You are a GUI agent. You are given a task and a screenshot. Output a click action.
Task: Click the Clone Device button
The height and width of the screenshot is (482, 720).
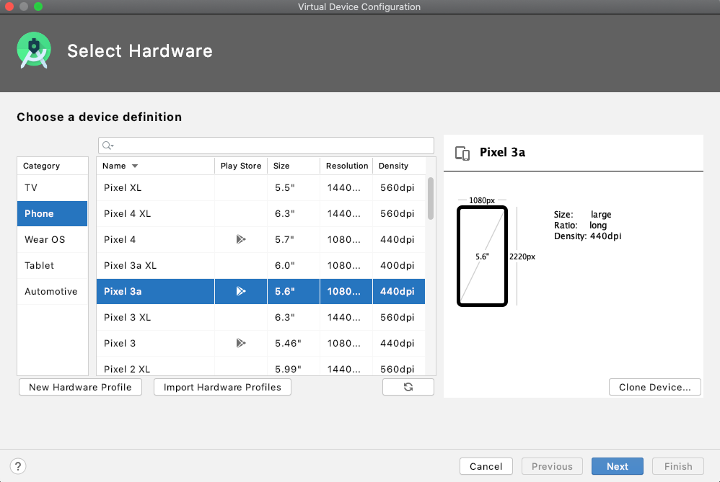tap(655, 387)
